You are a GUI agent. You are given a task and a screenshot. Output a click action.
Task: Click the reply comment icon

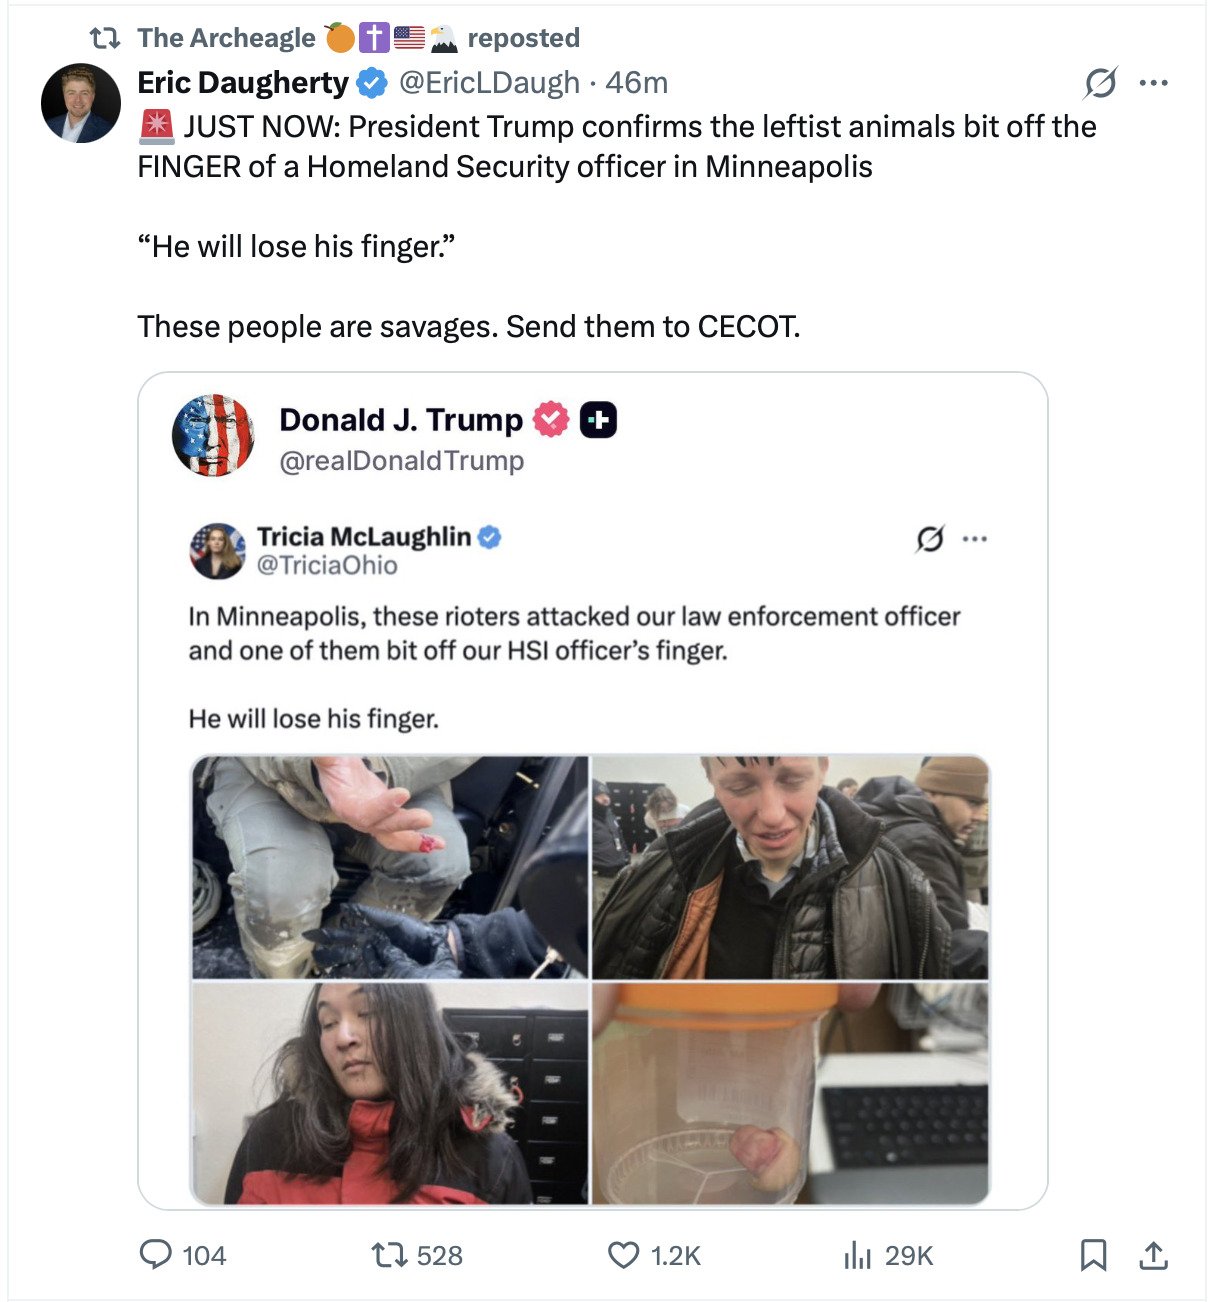[155, 1255]
